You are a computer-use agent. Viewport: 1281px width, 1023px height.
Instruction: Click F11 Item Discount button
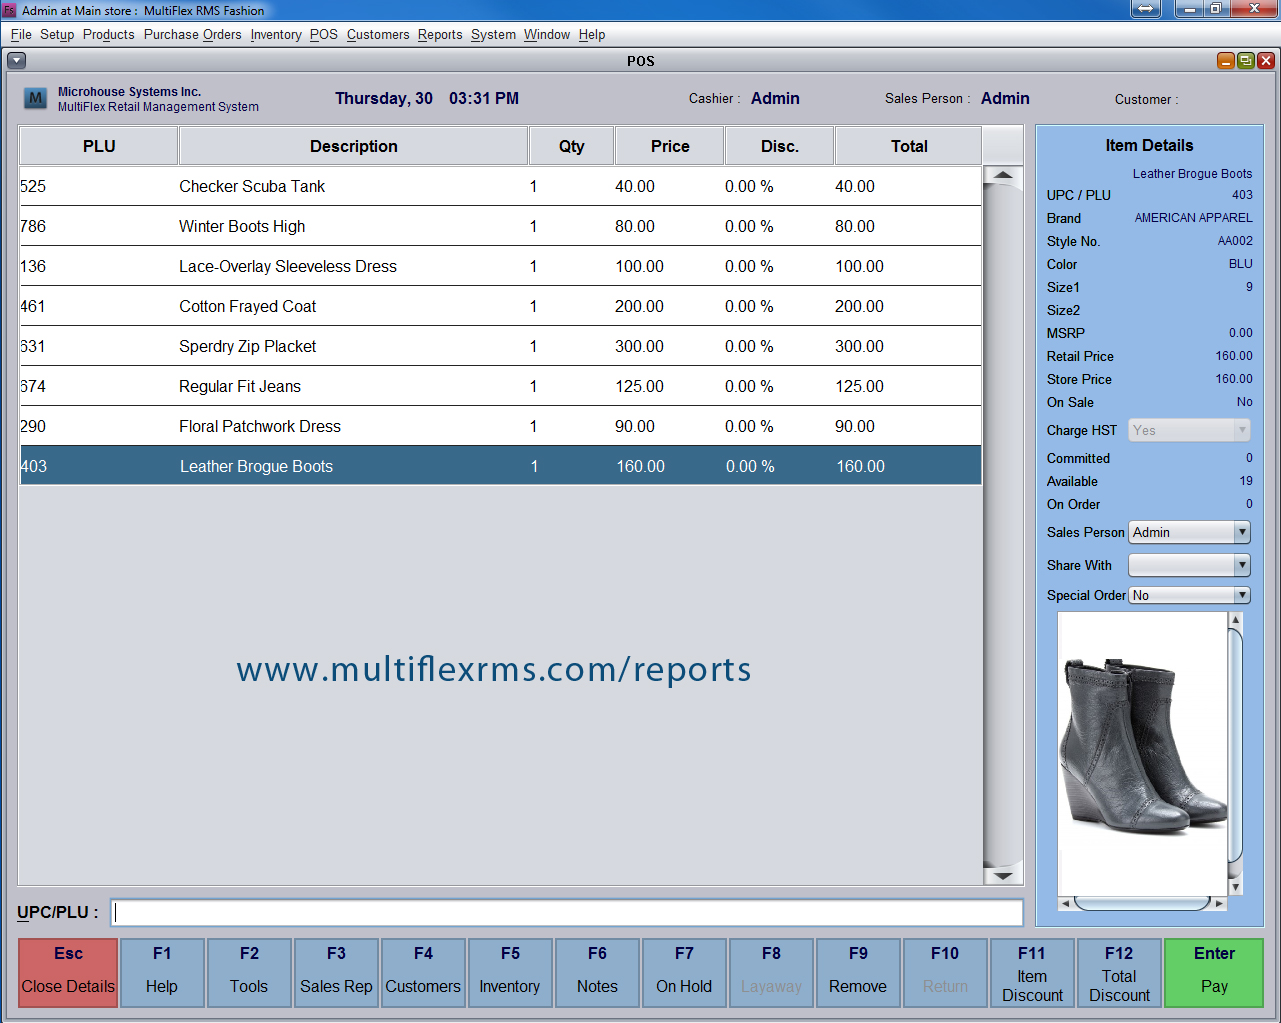pyautogui.click(x=1031, y=973)
